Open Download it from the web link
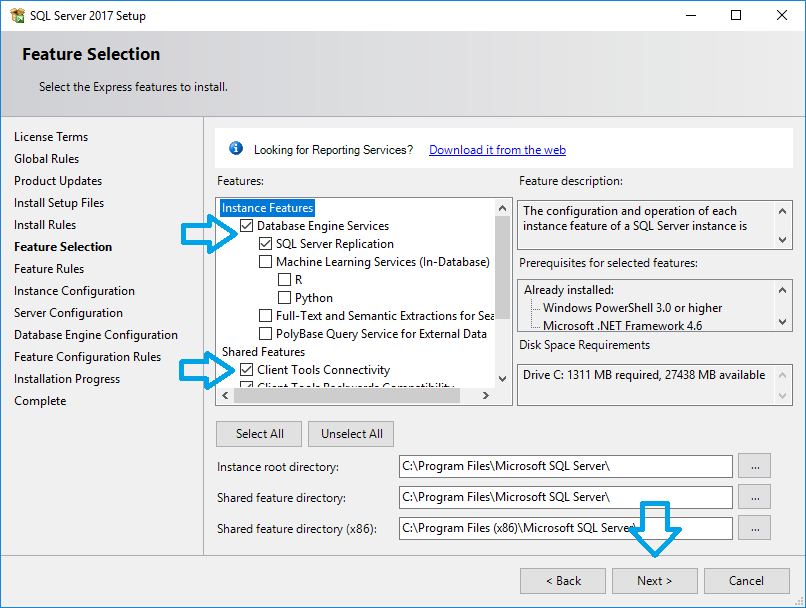Image resolution: width=806 pixels, height=608 pixels. point(497,150)
